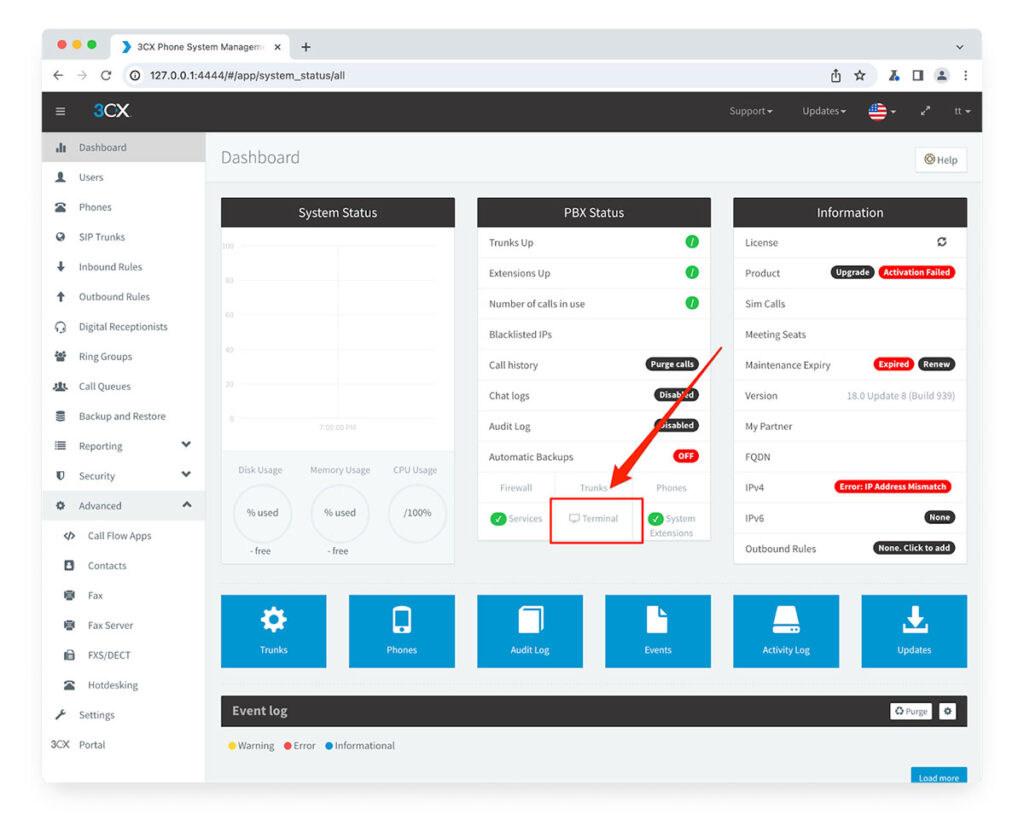Click the license refresh icon

pyautogui.click(x=942, y=242)
